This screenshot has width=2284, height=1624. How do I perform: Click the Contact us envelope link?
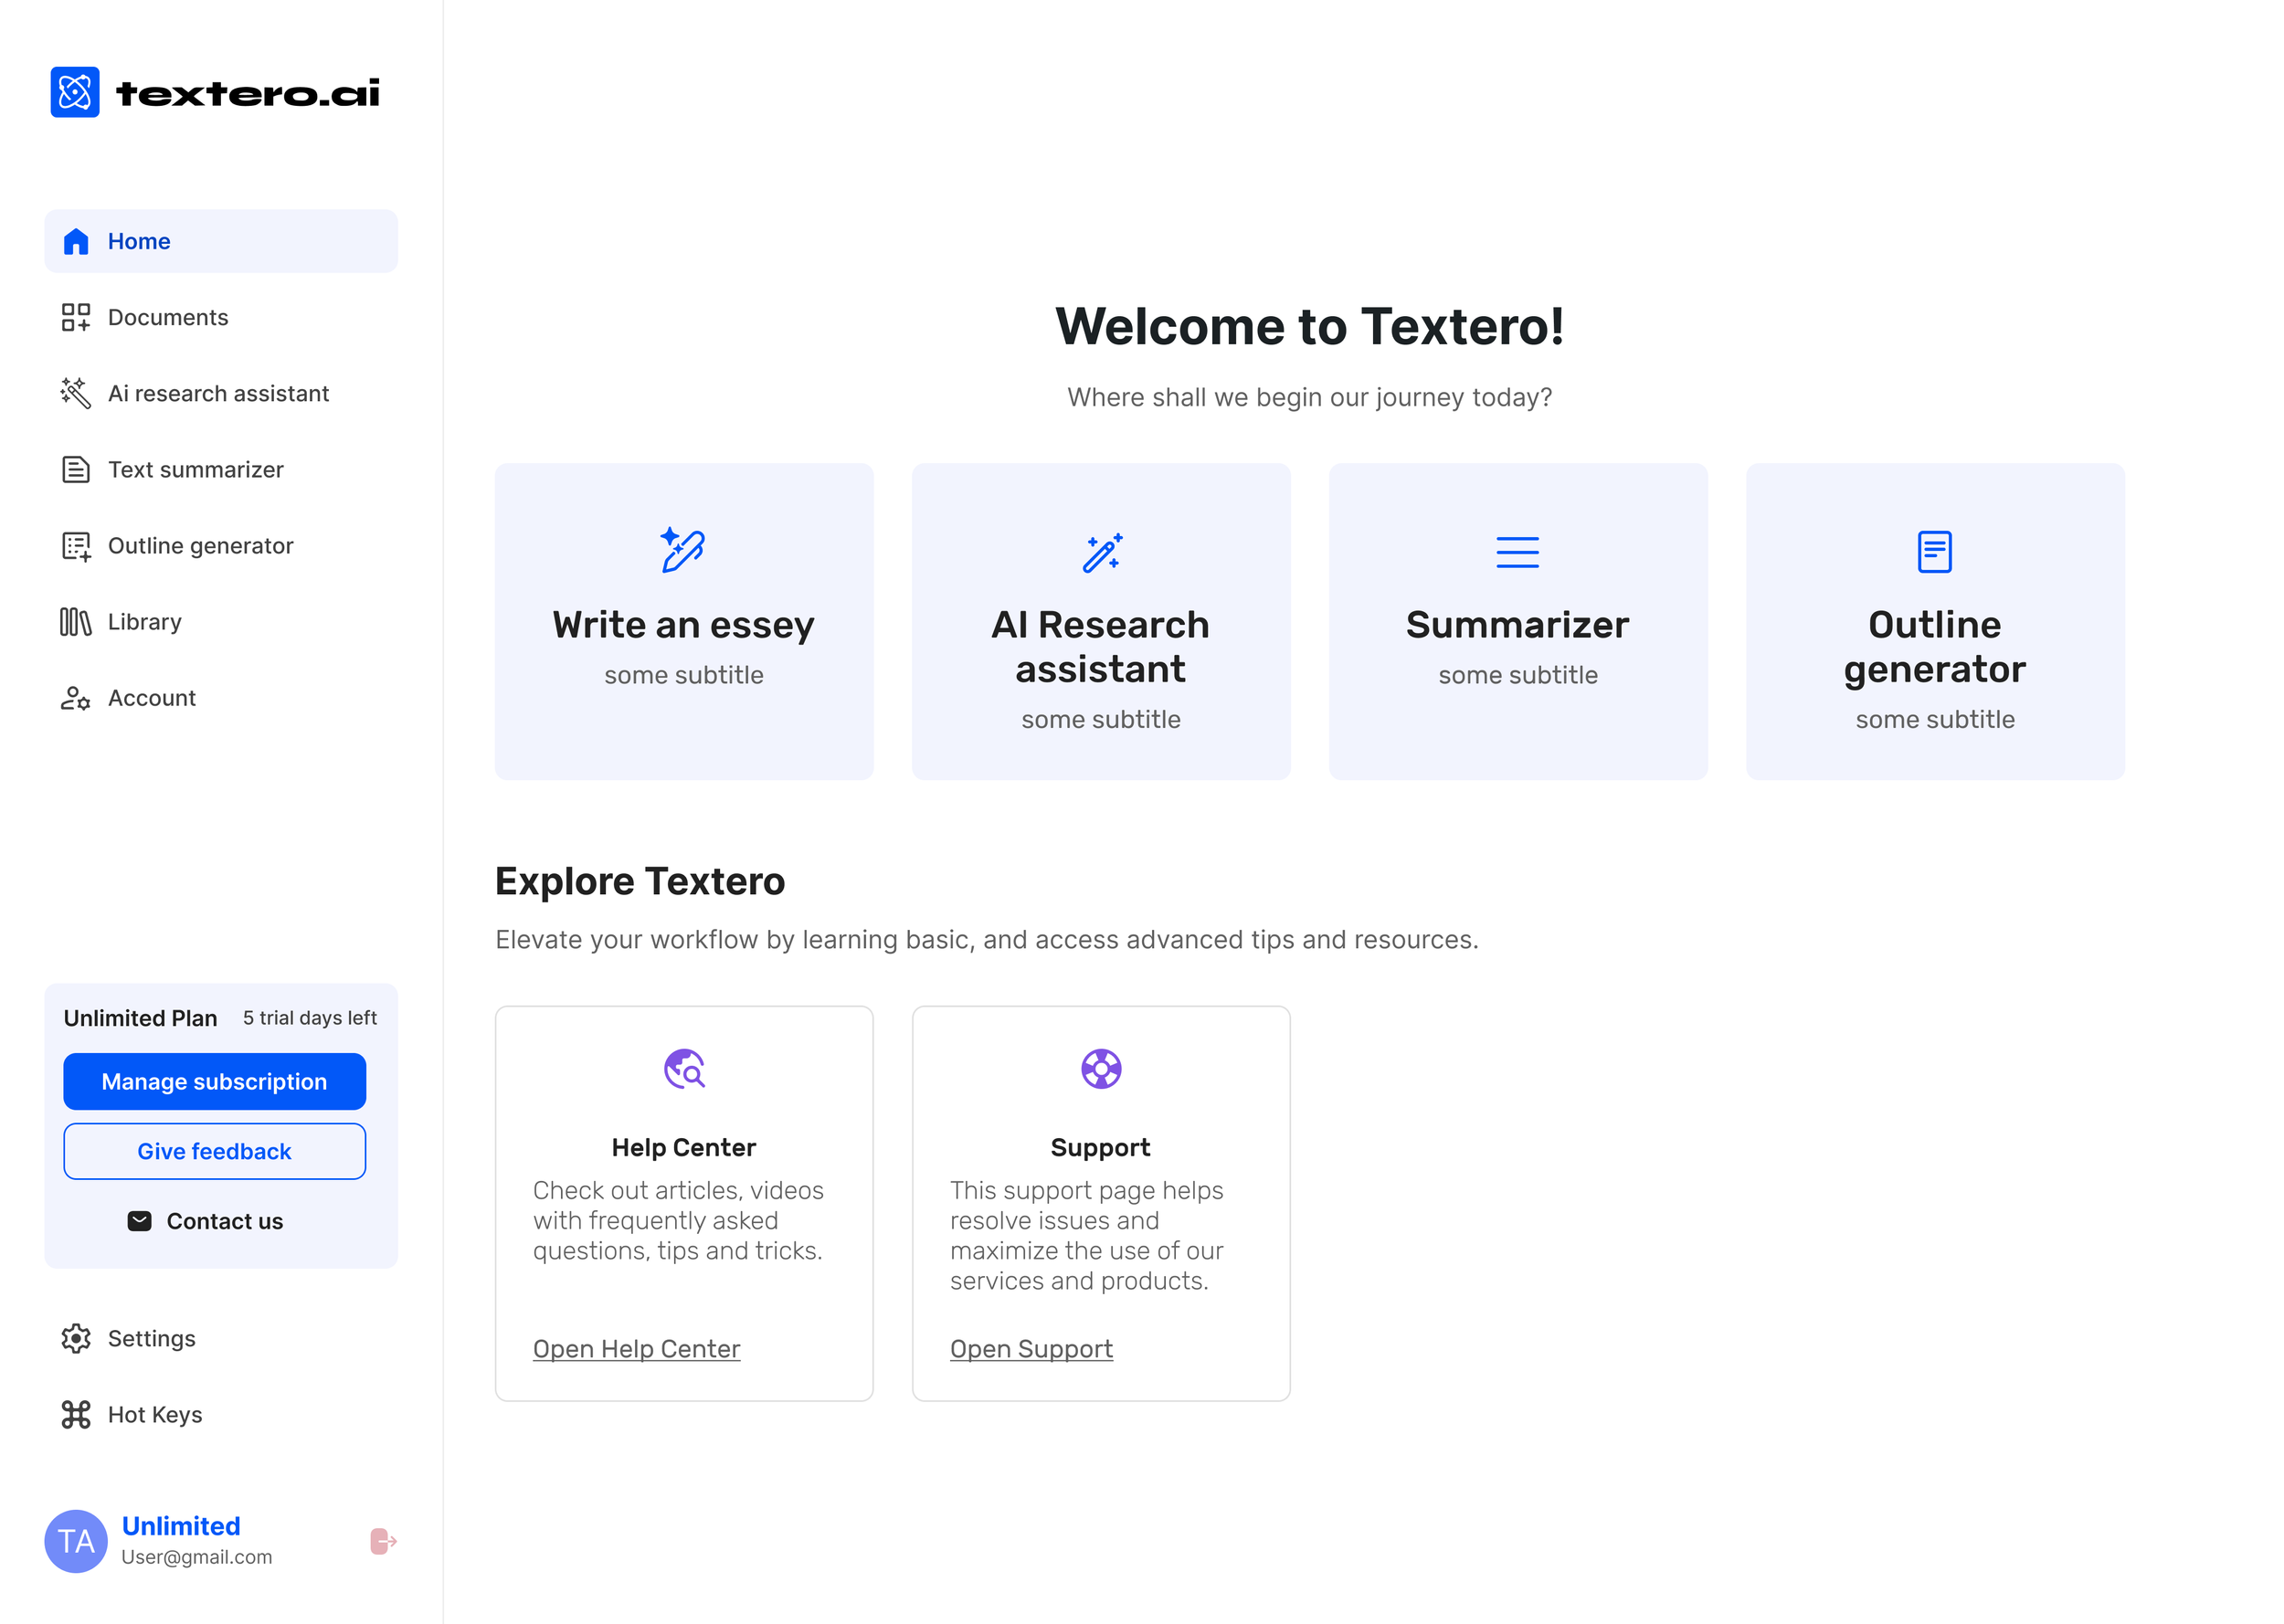tap(206, 1221)
